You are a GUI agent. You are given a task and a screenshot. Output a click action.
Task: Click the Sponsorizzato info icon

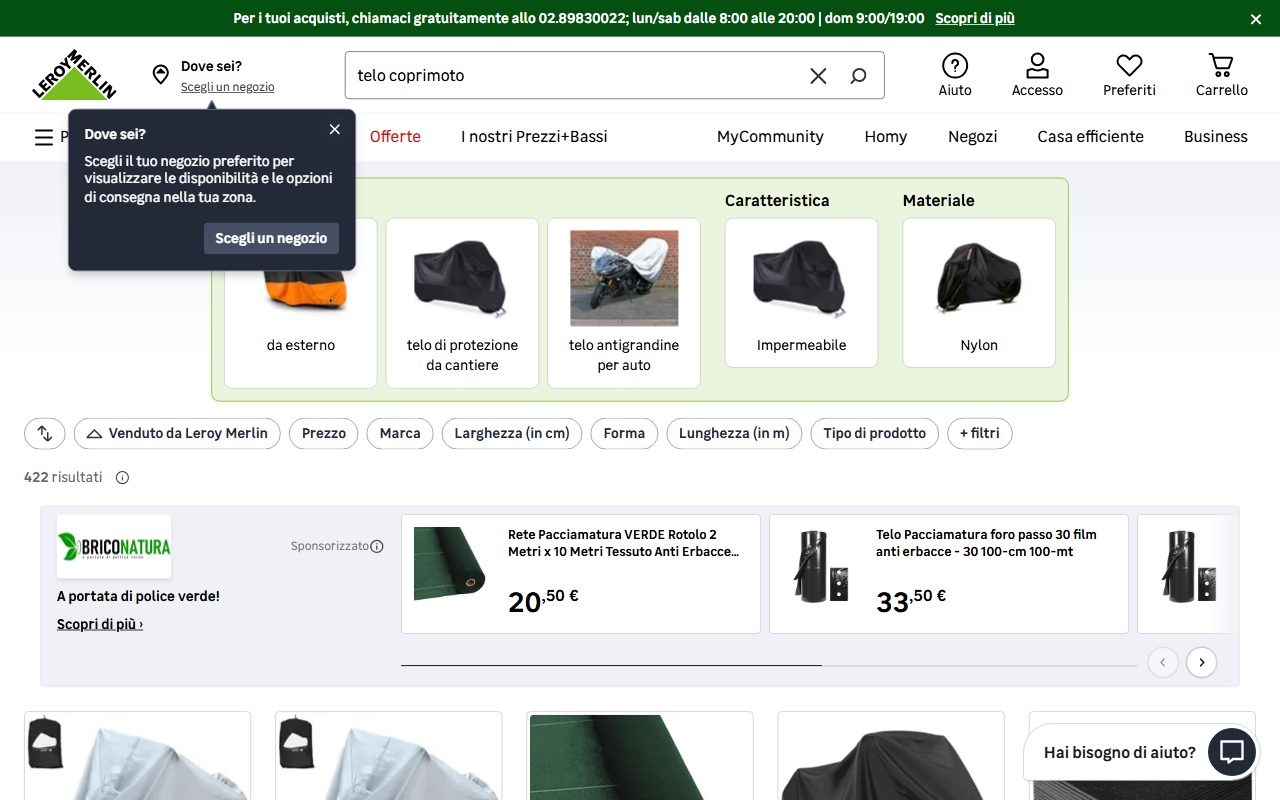click(377, 547)
